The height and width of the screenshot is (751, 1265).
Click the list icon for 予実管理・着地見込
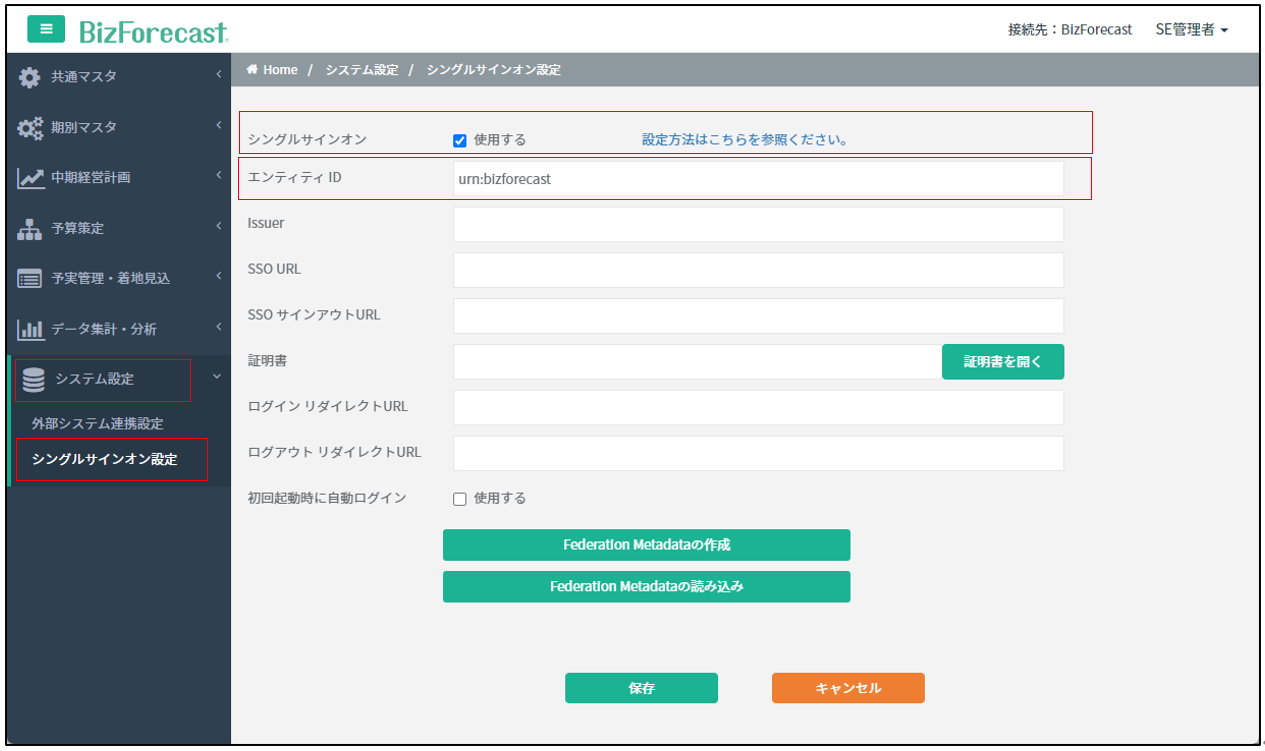click(x=30, y=279)
